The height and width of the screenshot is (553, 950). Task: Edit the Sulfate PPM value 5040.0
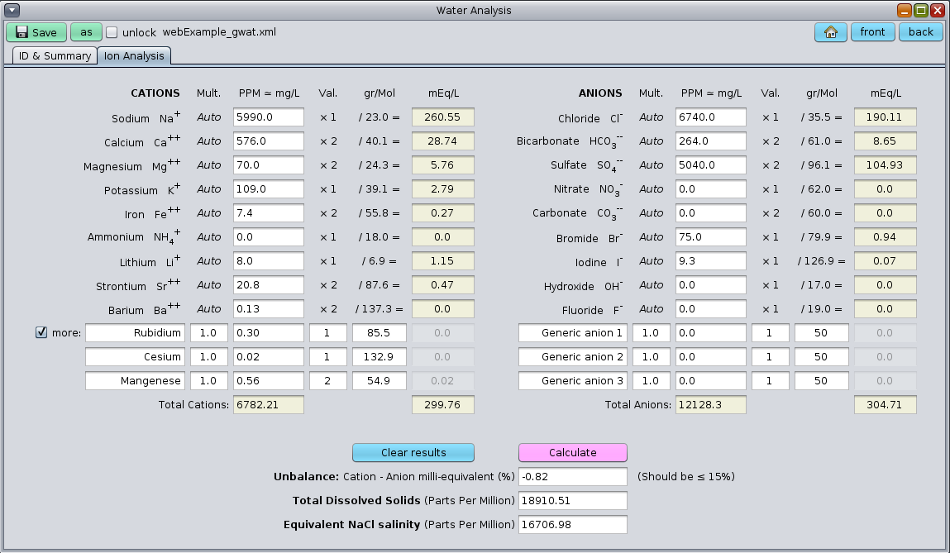coord(711,165)
